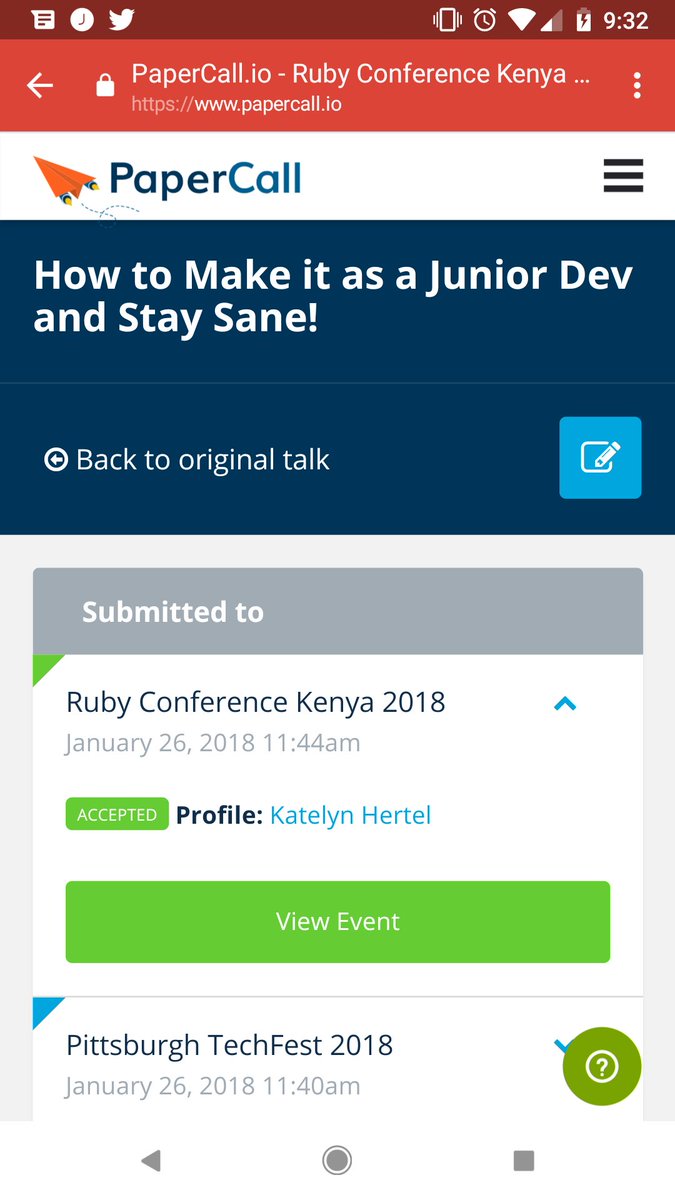Tap the vibrate mode status icon
The height and width of the screenshot is (1200, 675).
(x=446, y=20)
